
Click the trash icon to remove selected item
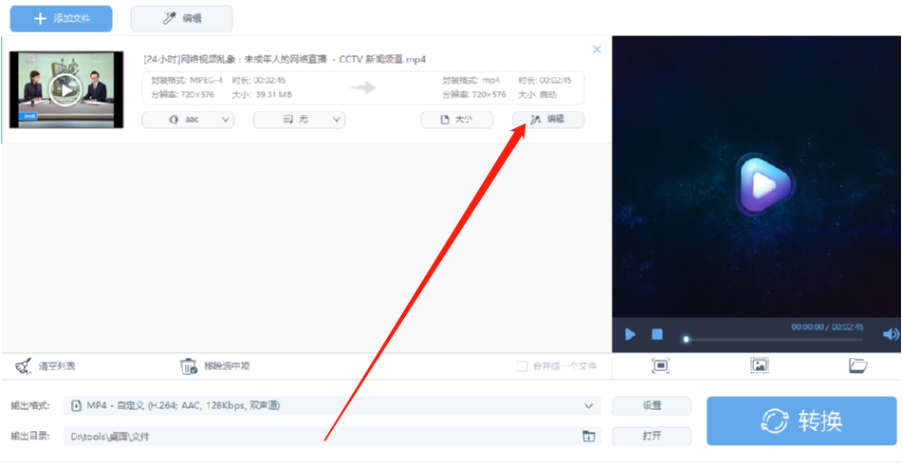point(189,366)
